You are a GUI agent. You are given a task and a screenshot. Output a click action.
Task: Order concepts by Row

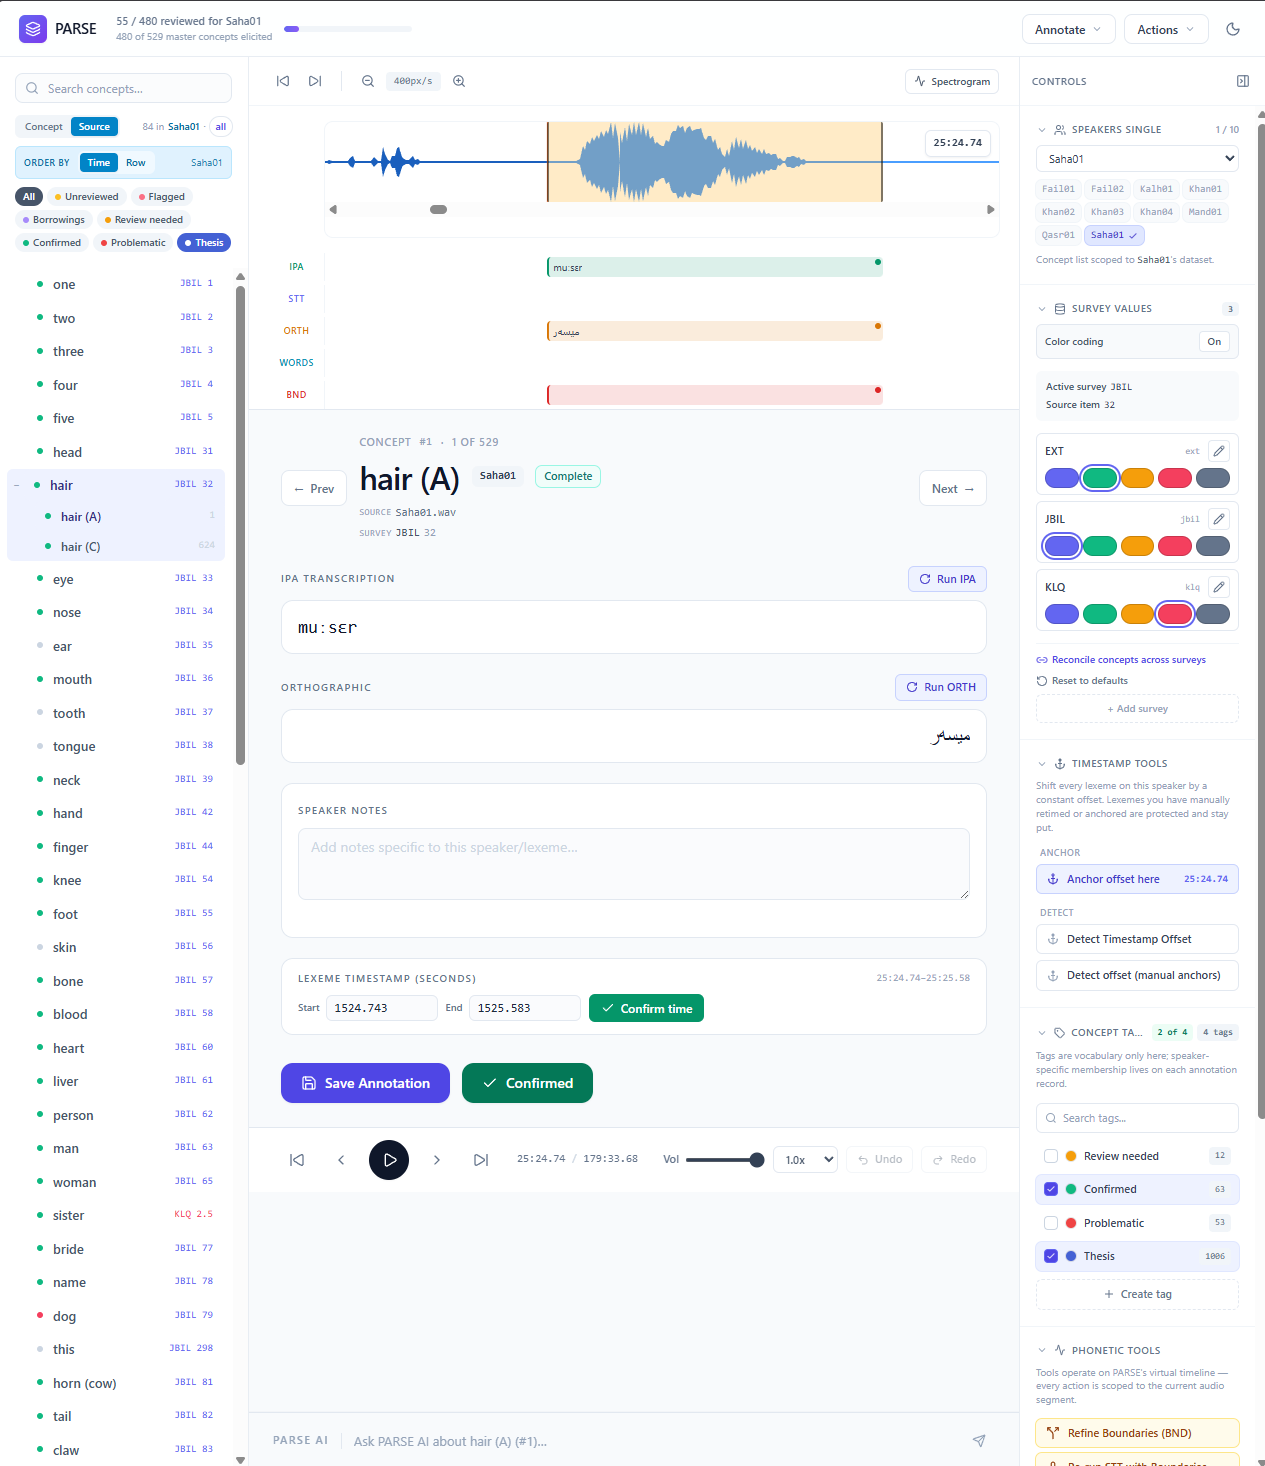tap(136, 163)
